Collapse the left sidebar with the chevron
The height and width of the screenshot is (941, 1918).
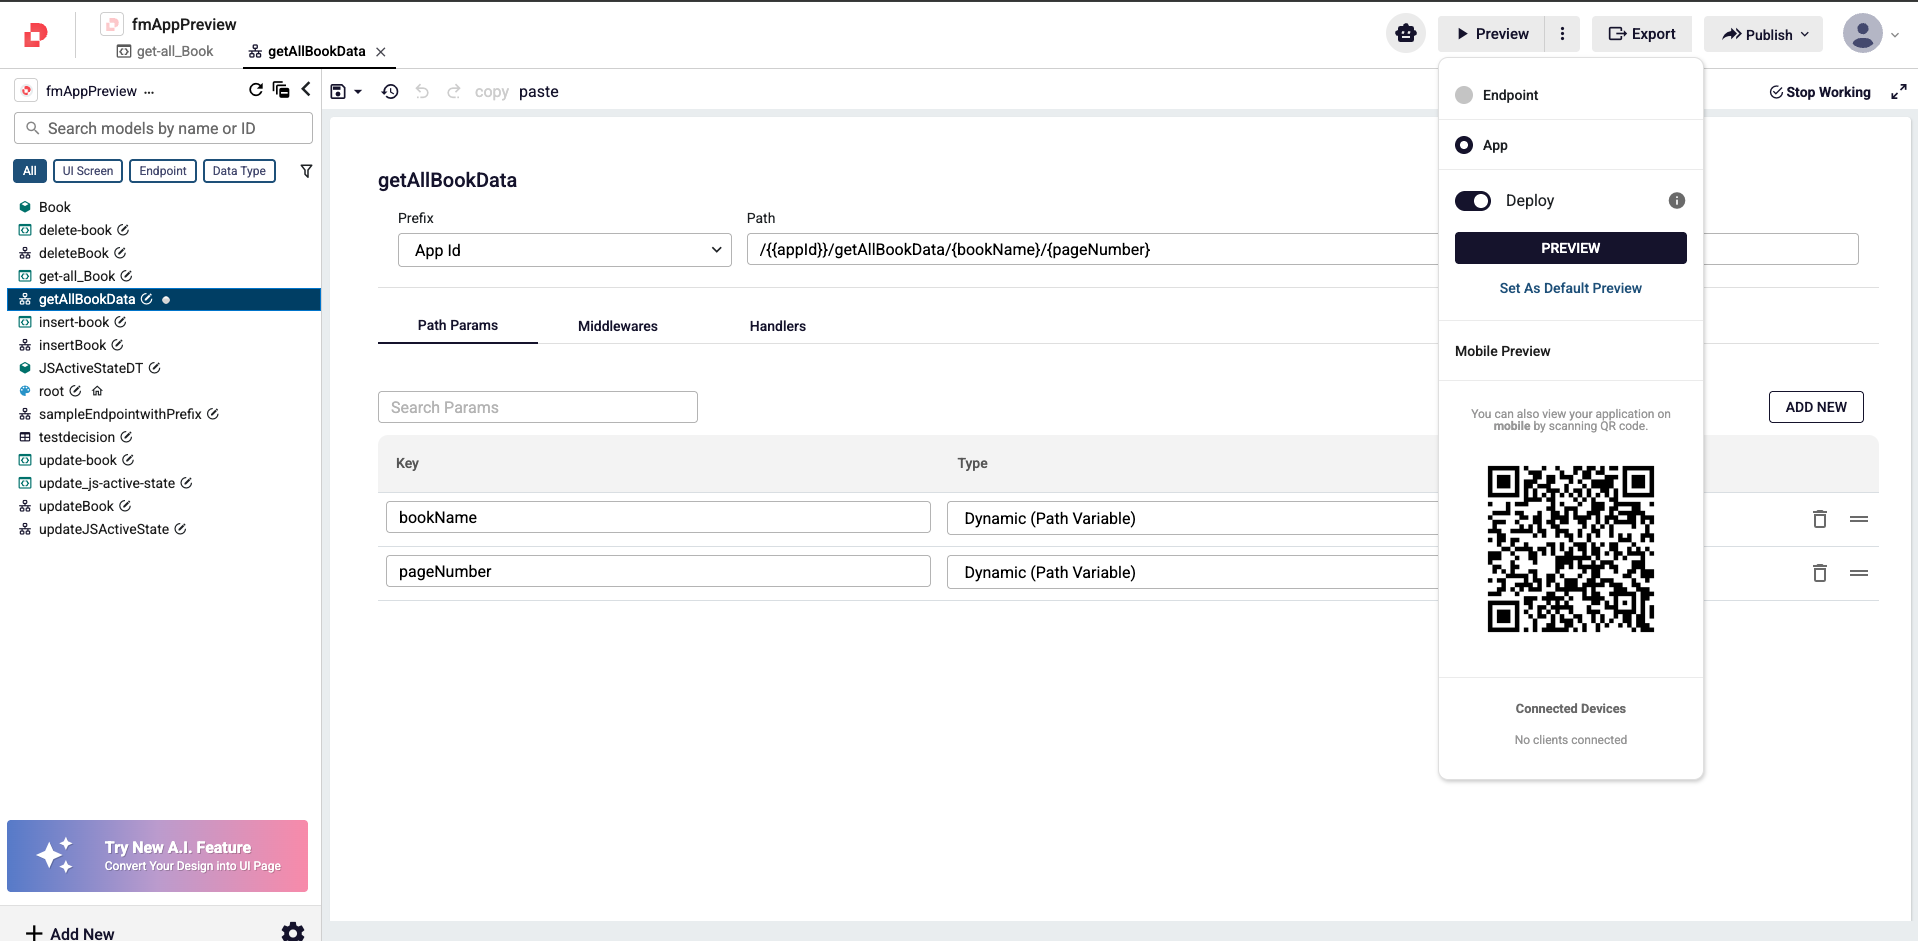306,90
